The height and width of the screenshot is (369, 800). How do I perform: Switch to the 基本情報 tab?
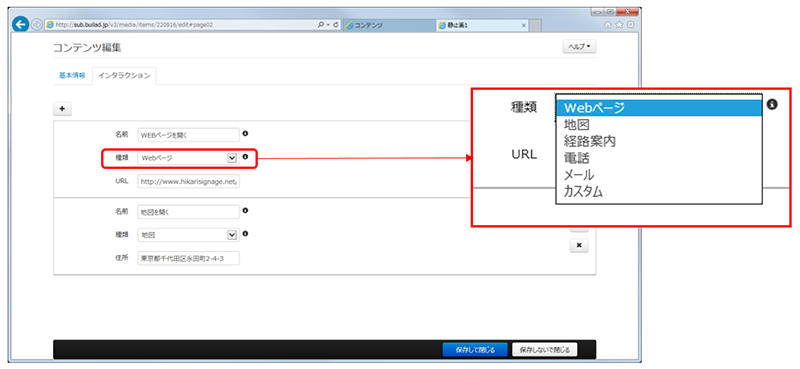click(x=72, y=76)
